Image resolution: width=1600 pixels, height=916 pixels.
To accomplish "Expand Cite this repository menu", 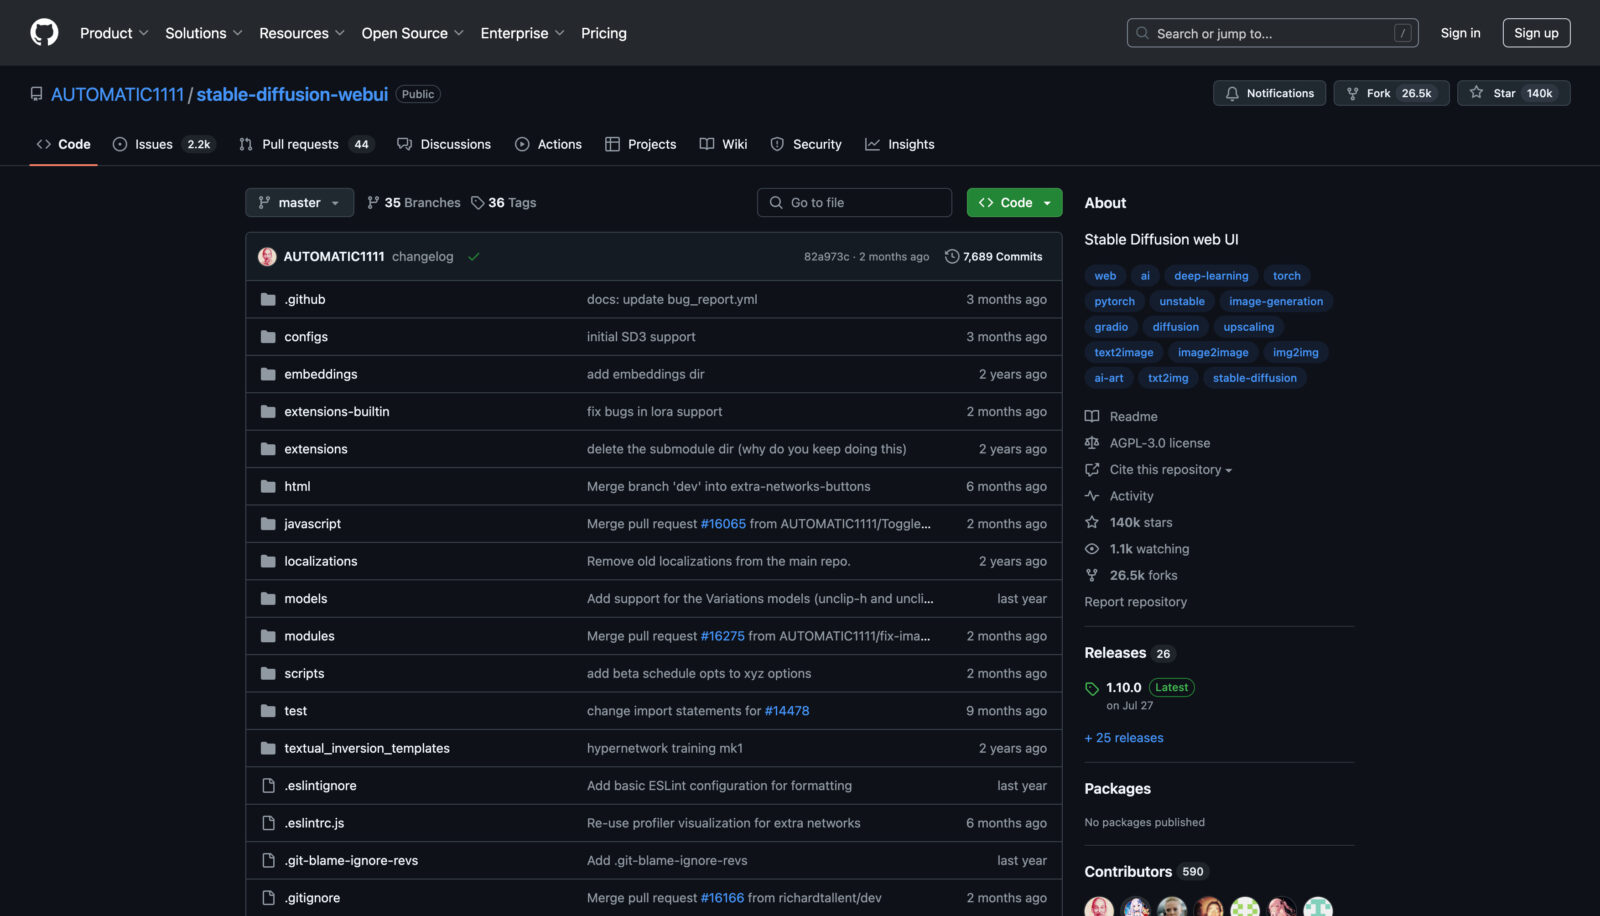I will pyautogui.click(x=1170, y=470).
